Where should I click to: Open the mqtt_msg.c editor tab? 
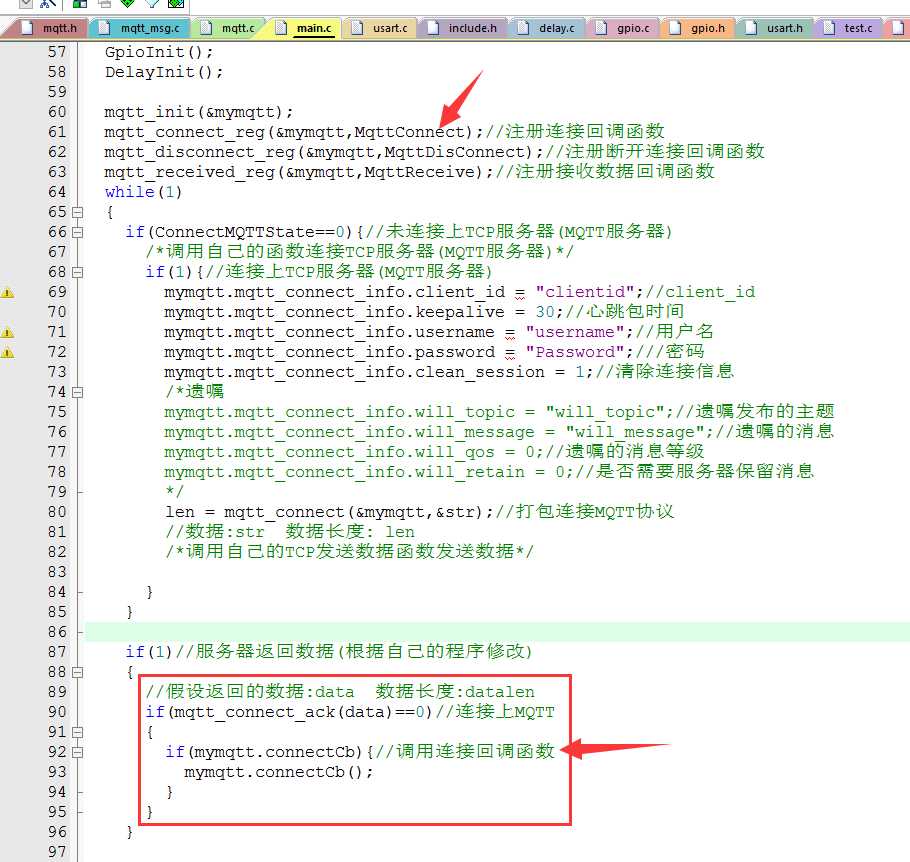[x=141, y=28]
